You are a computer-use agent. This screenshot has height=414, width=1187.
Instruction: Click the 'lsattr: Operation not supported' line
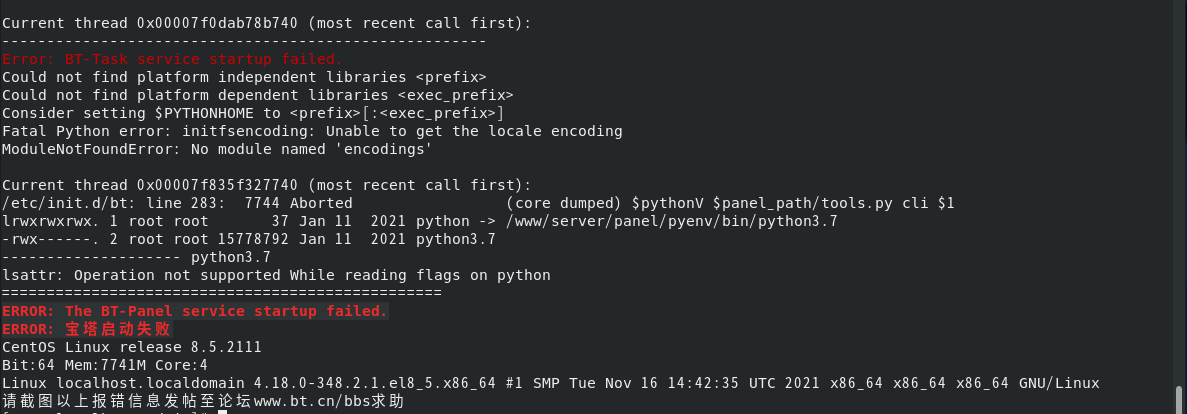tap(276, 275)
